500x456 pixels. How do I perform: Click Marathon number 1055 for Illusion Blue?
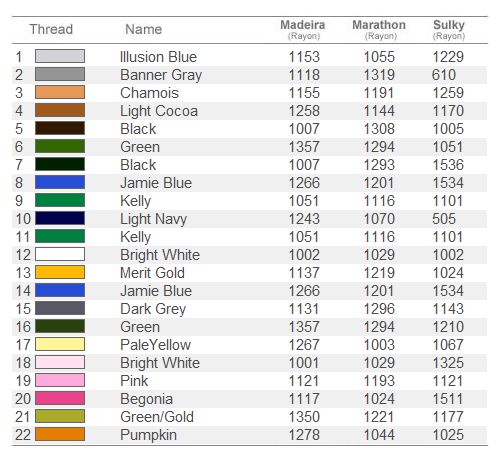(379, 57)
